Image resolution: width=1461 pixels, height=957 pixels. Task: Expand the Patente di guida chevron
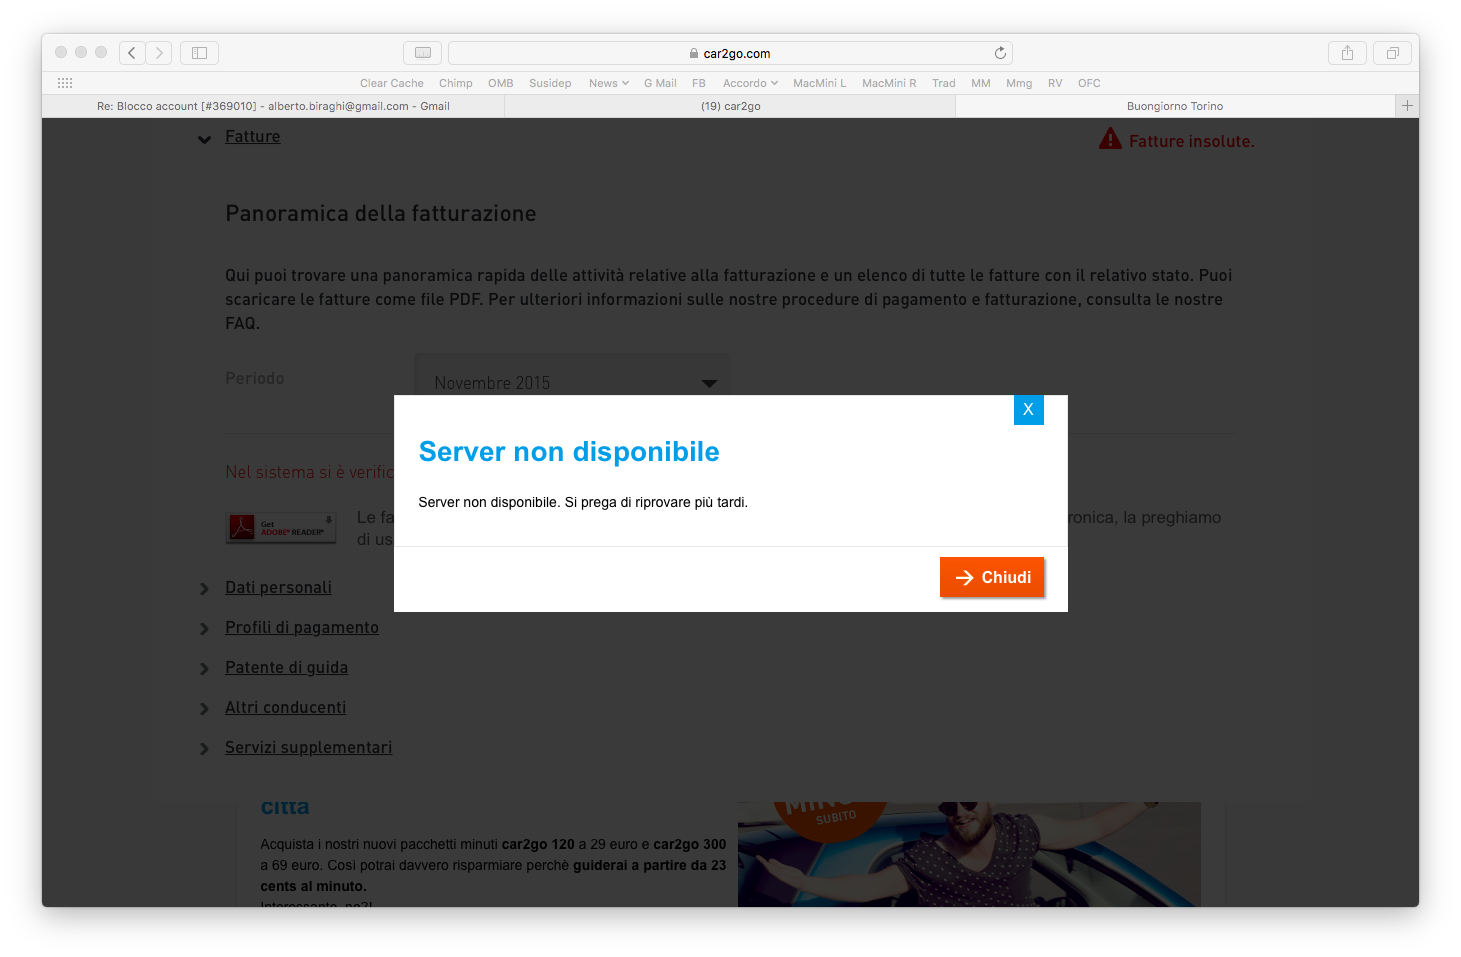pyautogui.click(x=204, y=668)
